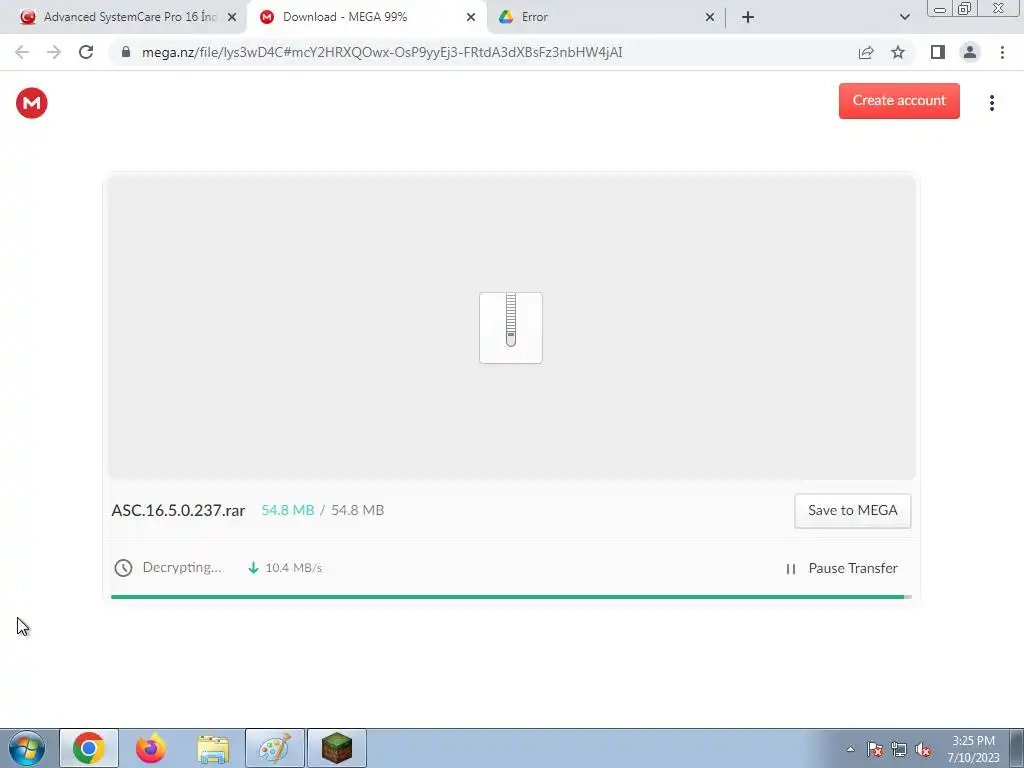The image size is (1024, 768).
Task: Launch Firefox from the taskbar
Action: point(151,748)
